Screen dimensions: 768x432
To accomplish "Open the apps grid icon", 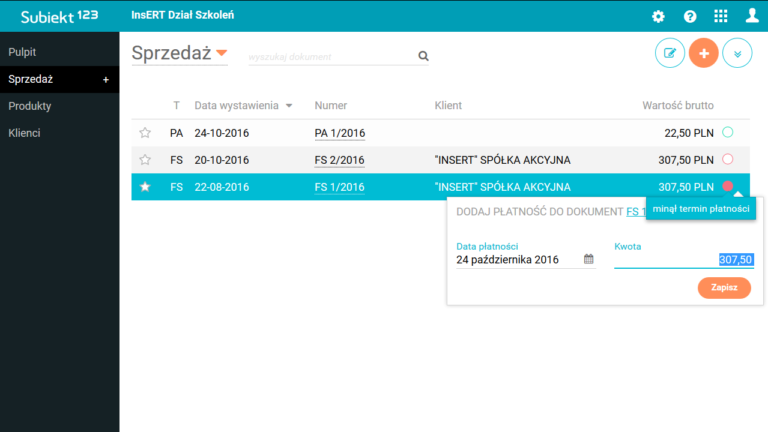I will pyautogui.click(x=720, y=16).
